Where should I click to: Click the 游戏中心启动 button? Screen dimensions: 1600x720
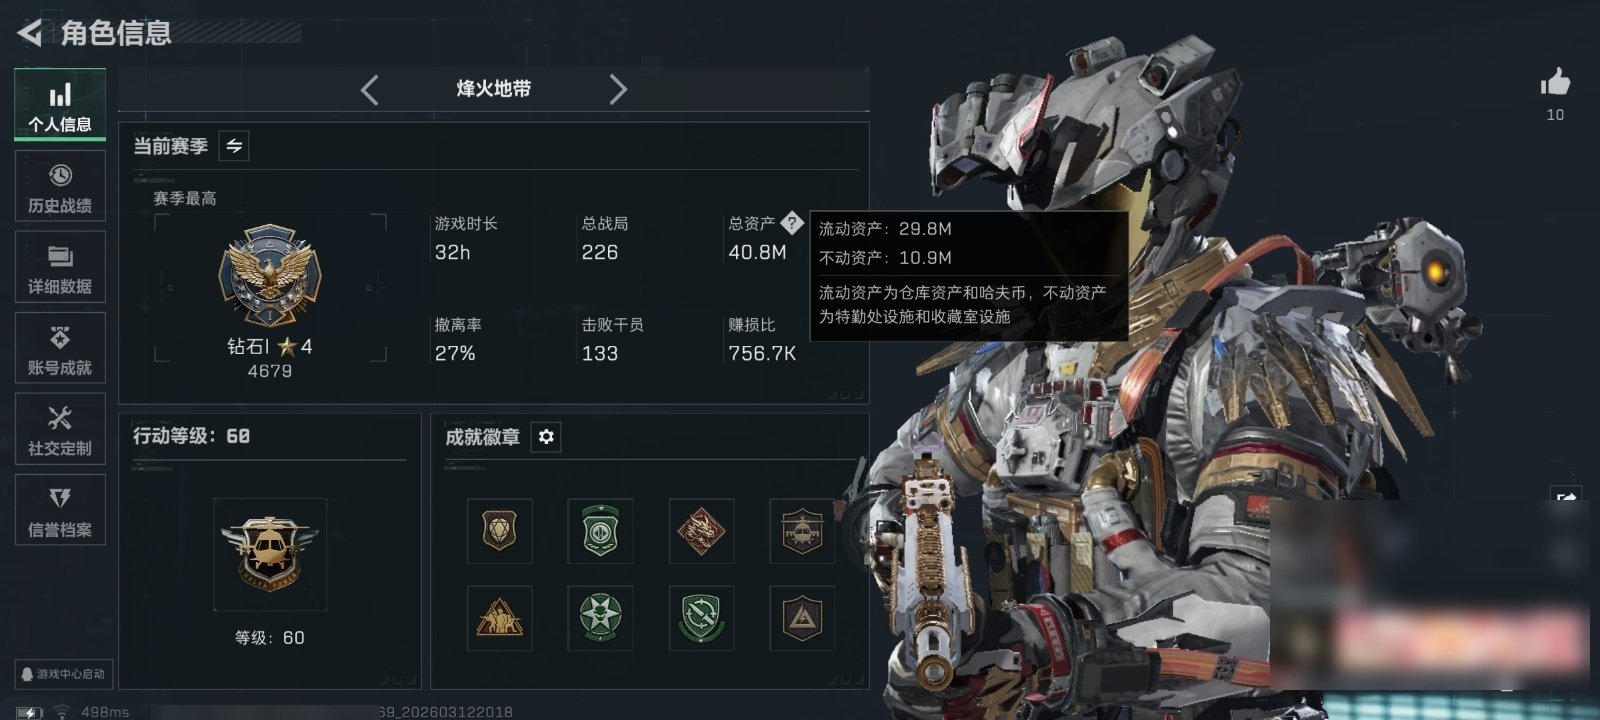point(62,674)
